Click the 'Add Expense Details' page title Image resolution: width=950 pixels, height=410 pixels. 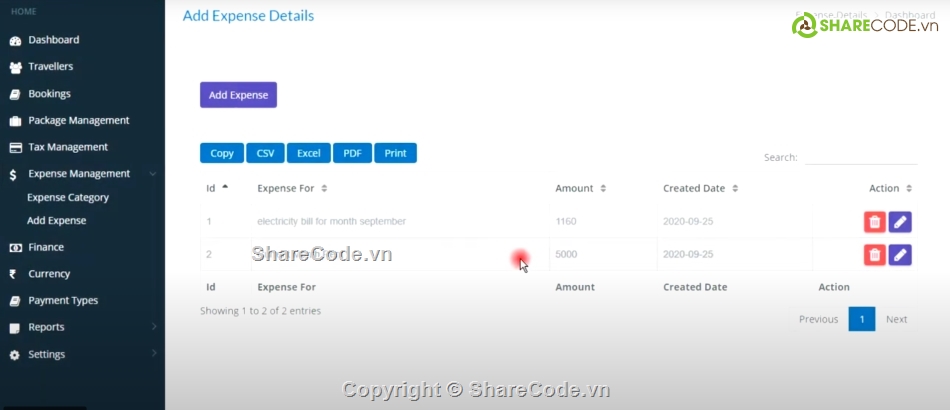tap(248, 16)
